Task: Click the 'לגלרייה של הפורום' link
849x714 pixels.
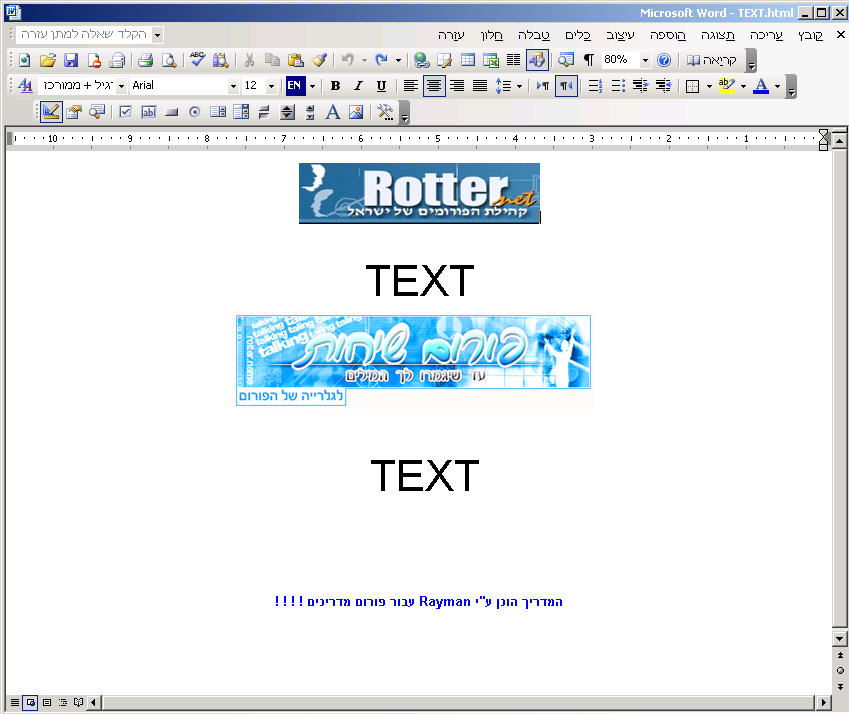Action: point(291,397)
